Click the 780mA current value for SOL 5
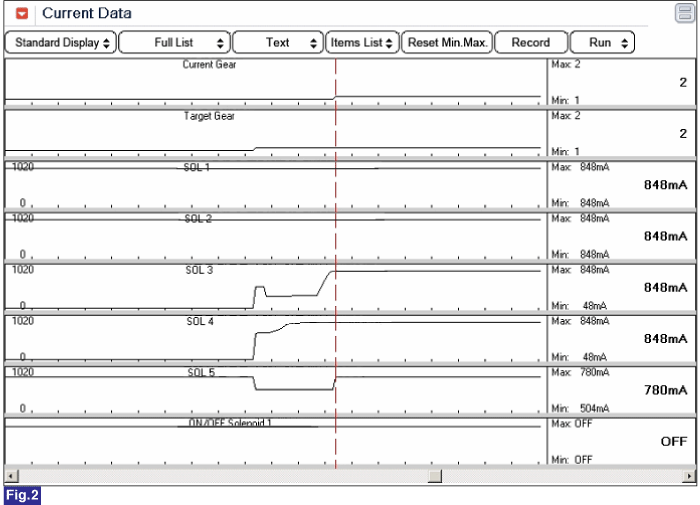This screenshot has height=505, width=700. coord(665,390)
